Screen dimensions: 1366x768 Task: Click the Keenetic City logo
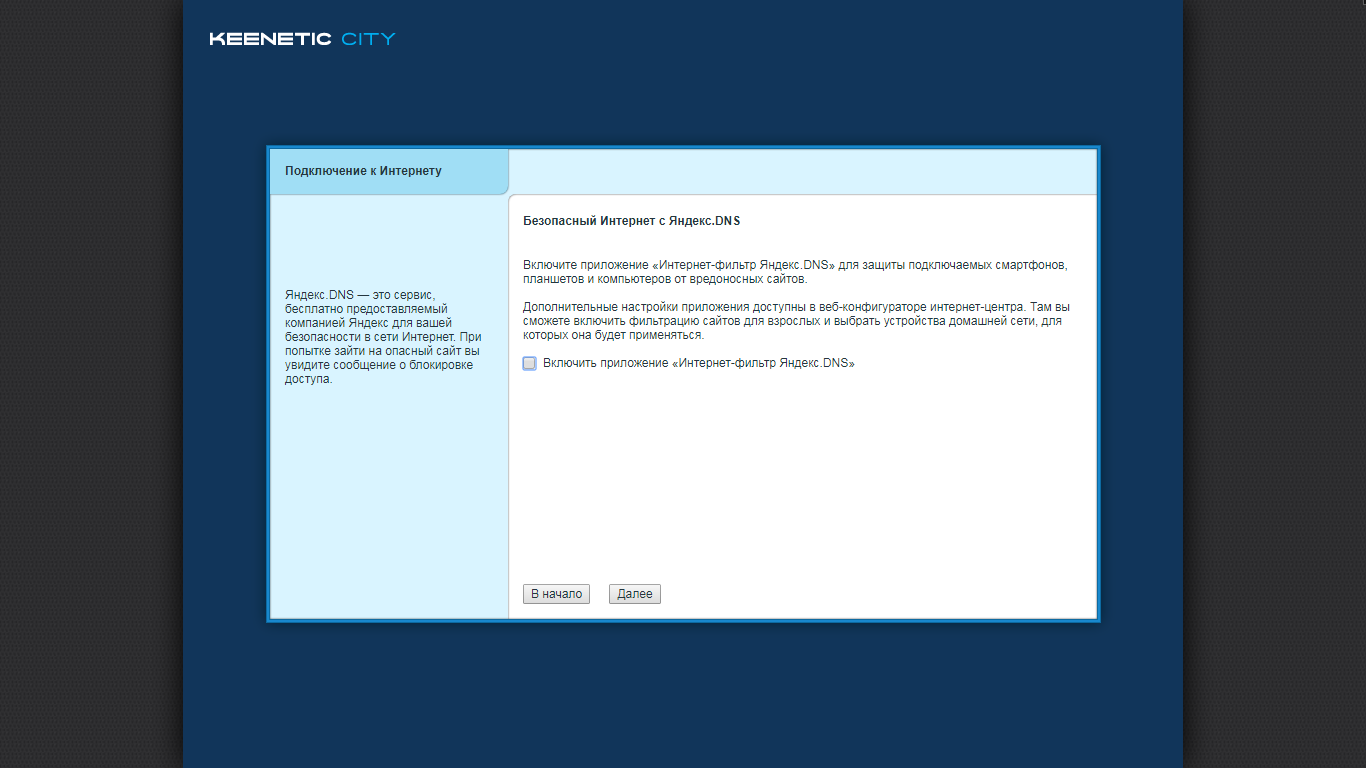(302, 39)
